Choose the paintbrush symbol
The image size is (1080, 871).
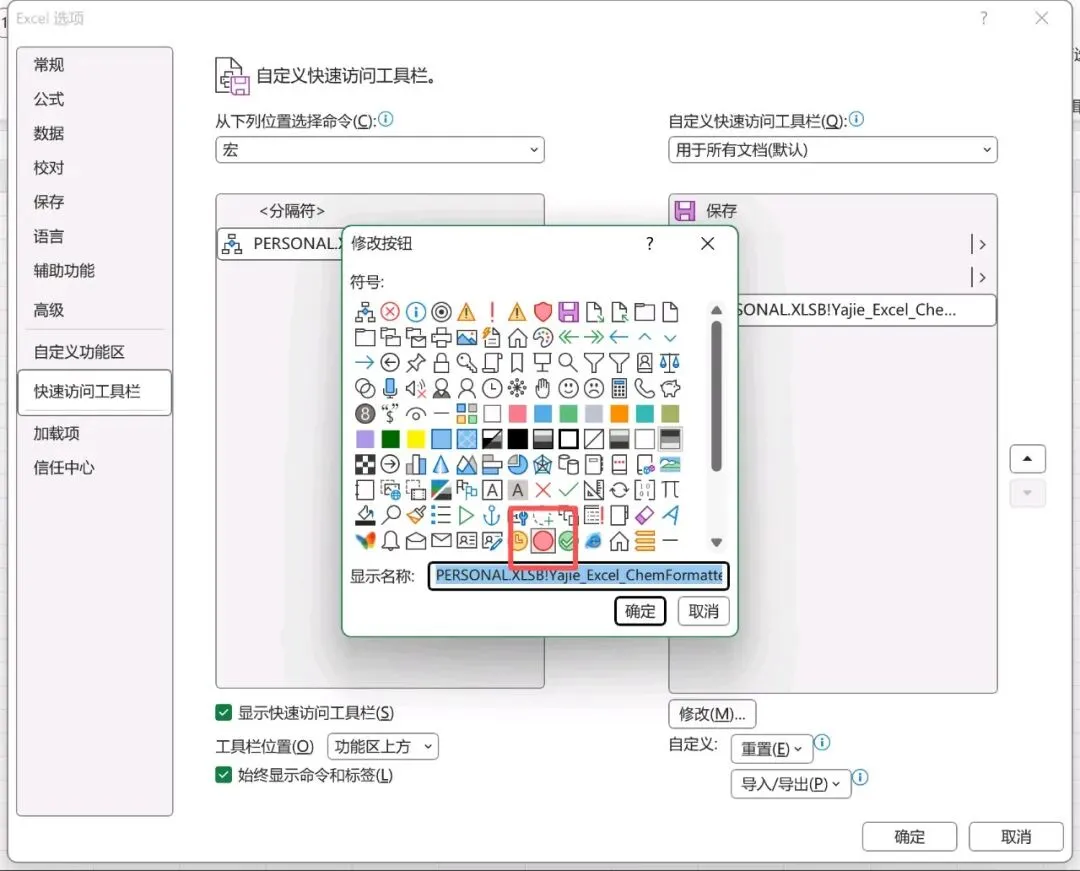(415, 515)
